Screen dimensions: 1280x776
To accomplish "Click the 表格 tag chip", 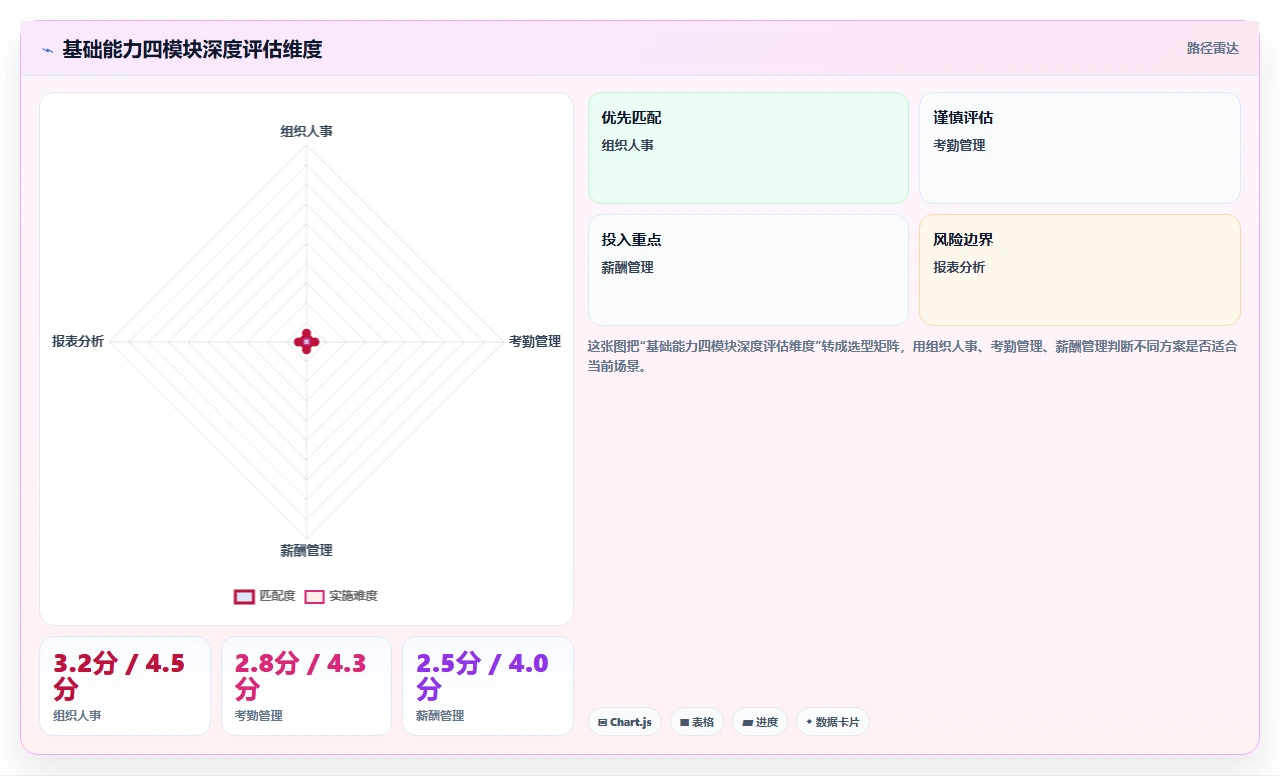I will [x=697, y=722].
